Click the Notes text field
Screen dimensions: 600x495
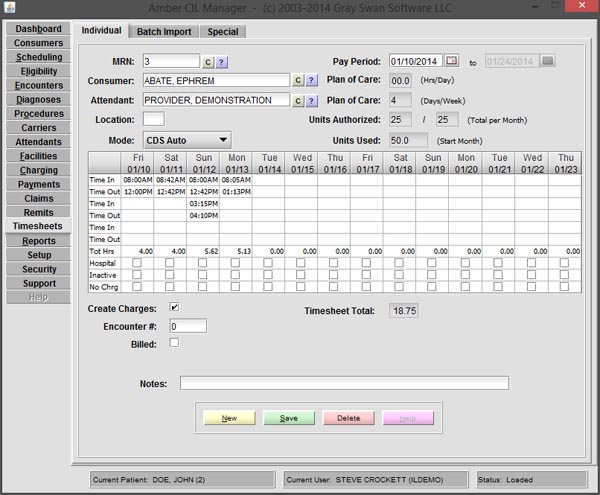pyautogui.click(x=344, y=383)
